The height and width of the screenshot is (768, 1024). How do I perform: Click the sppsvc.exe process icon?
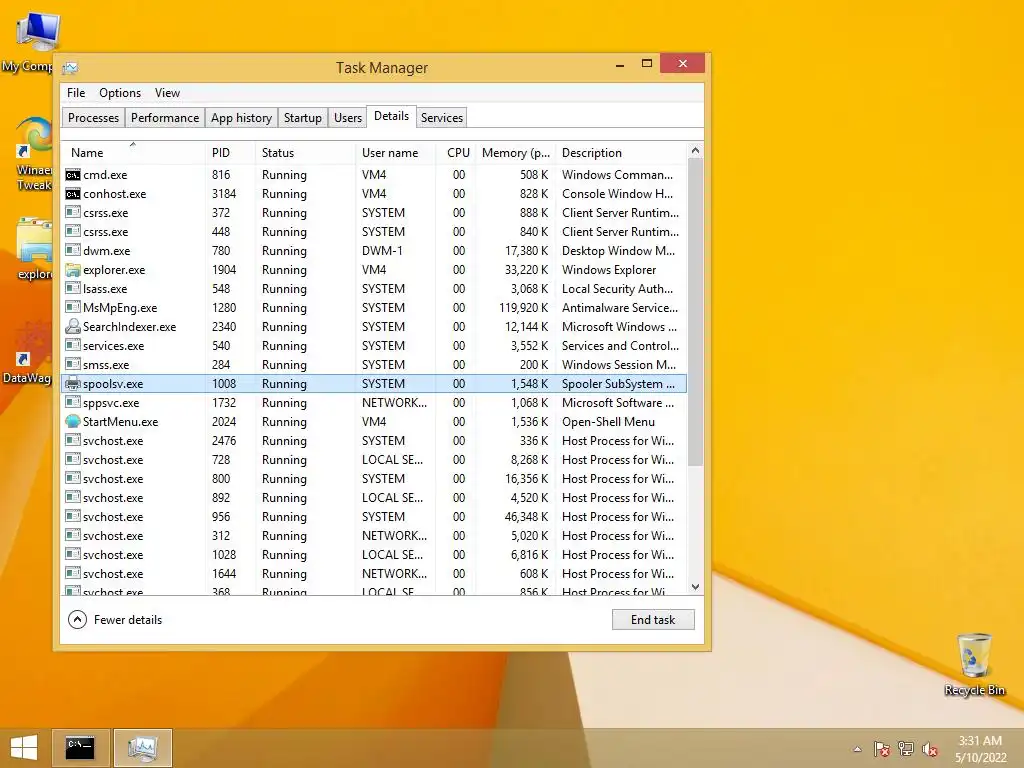(72, 402)
